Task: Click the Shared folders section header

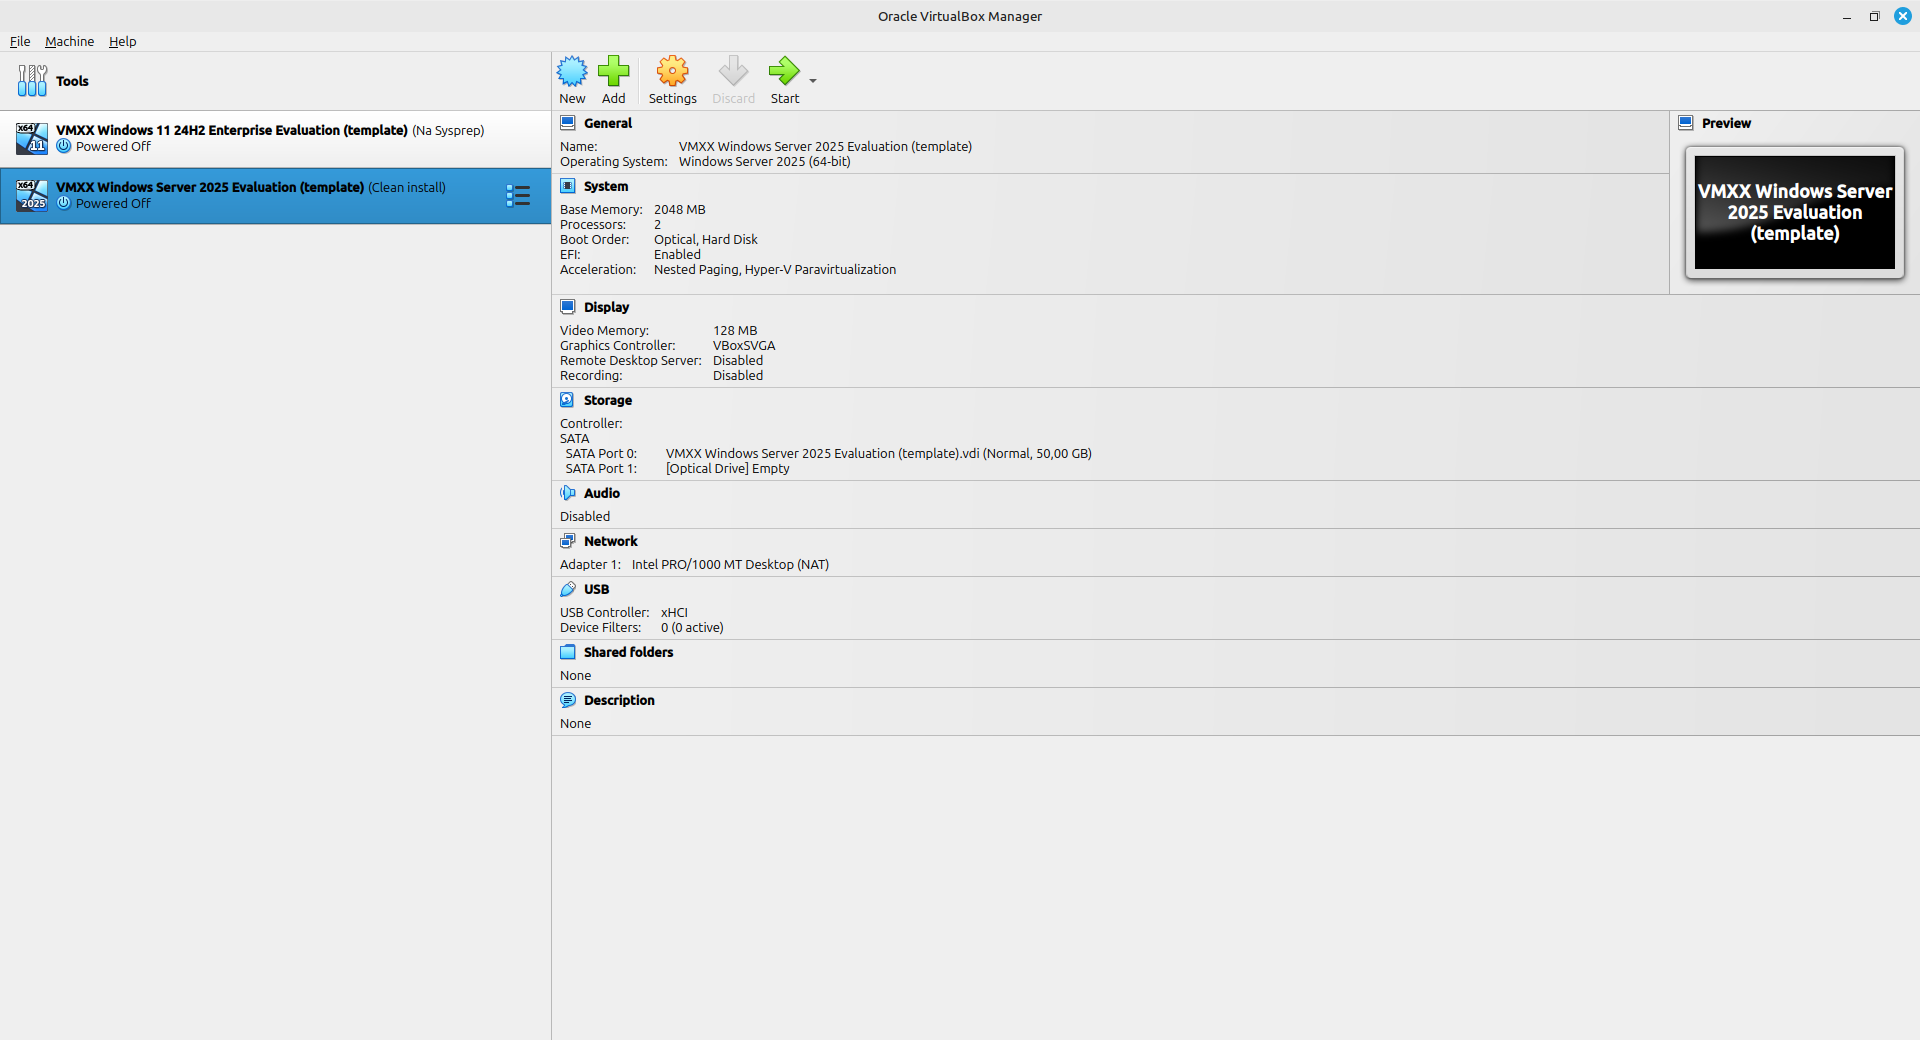Action: pos(628,652)
